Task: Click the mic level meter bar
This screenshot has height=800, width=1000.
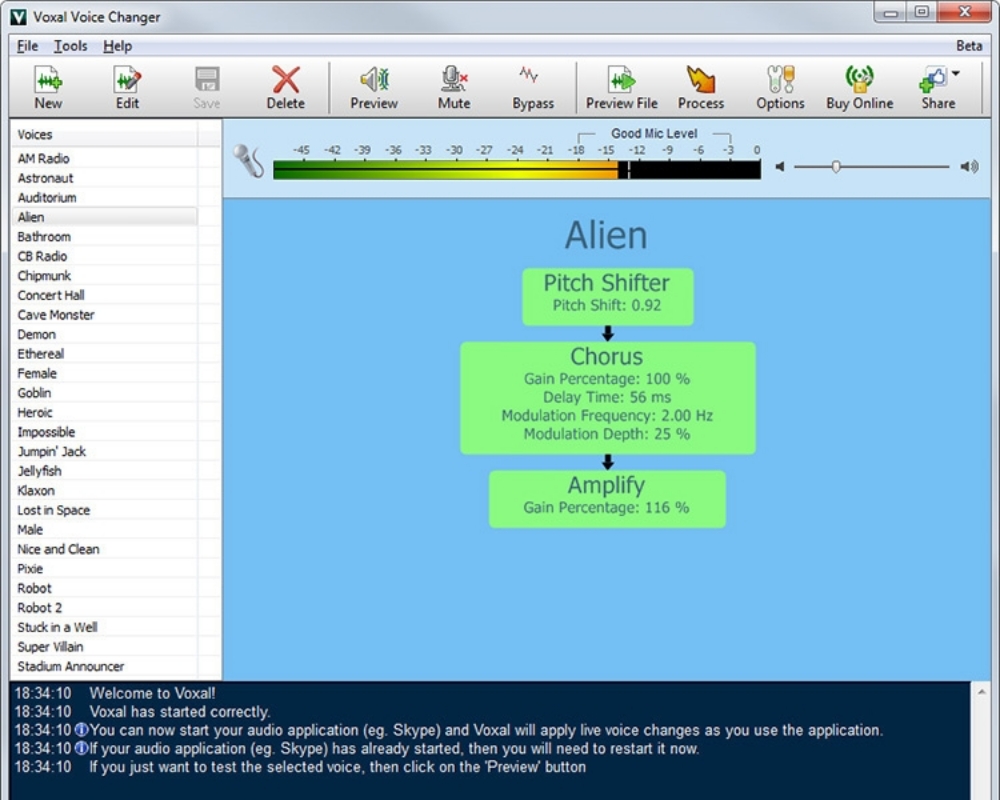Action: pyautogui.click(x=517, y=170)
